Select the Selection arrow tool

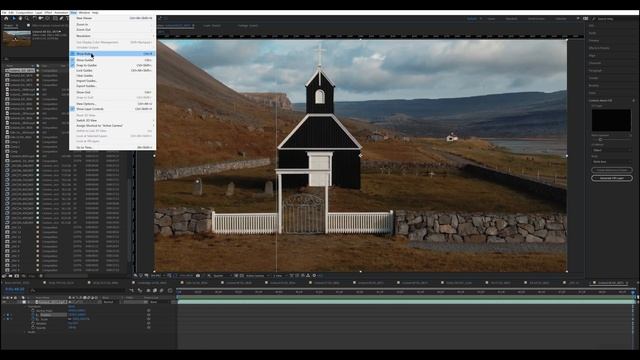[14, 18]
